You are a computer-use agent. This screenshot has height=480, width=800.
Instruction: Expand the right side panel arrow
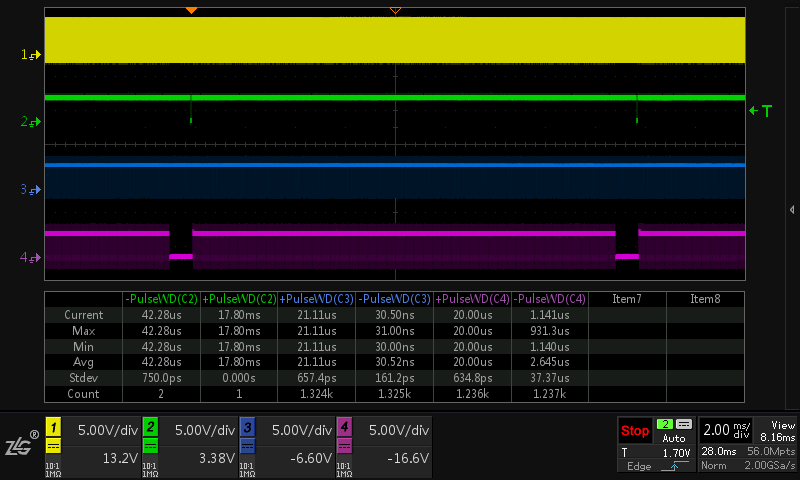[792, 209]
